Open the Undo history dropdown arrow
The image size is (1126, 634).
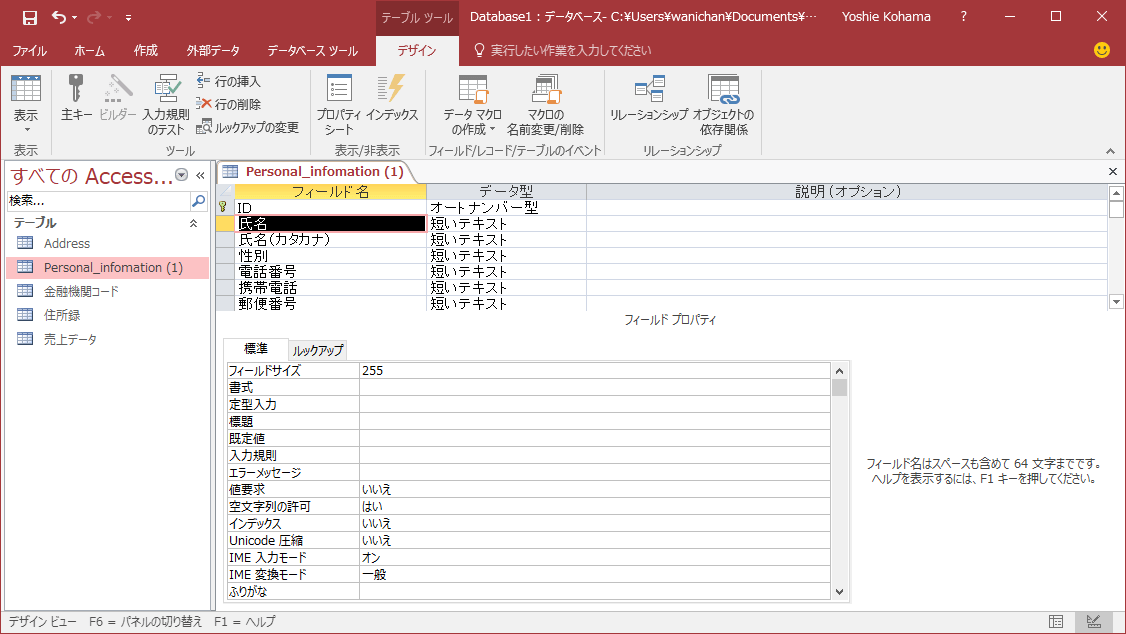click(x=75, y=18)
